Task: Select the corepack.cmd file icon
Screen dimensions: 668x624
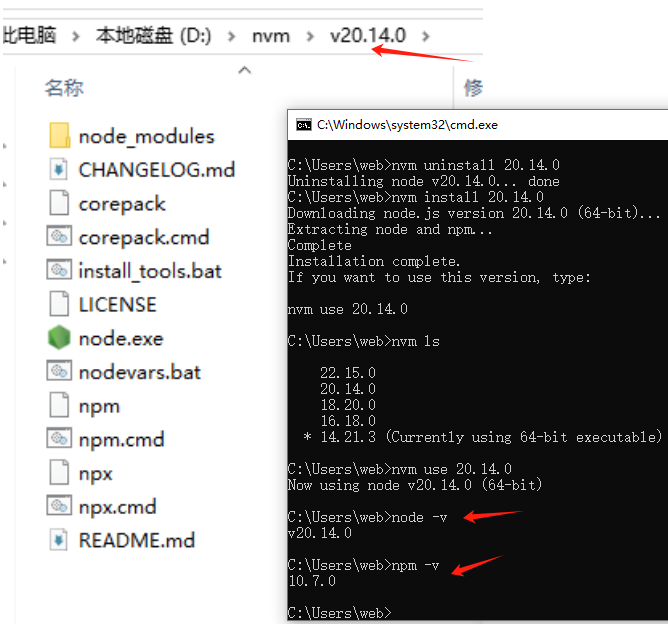Action: click(x=59, y=237)
